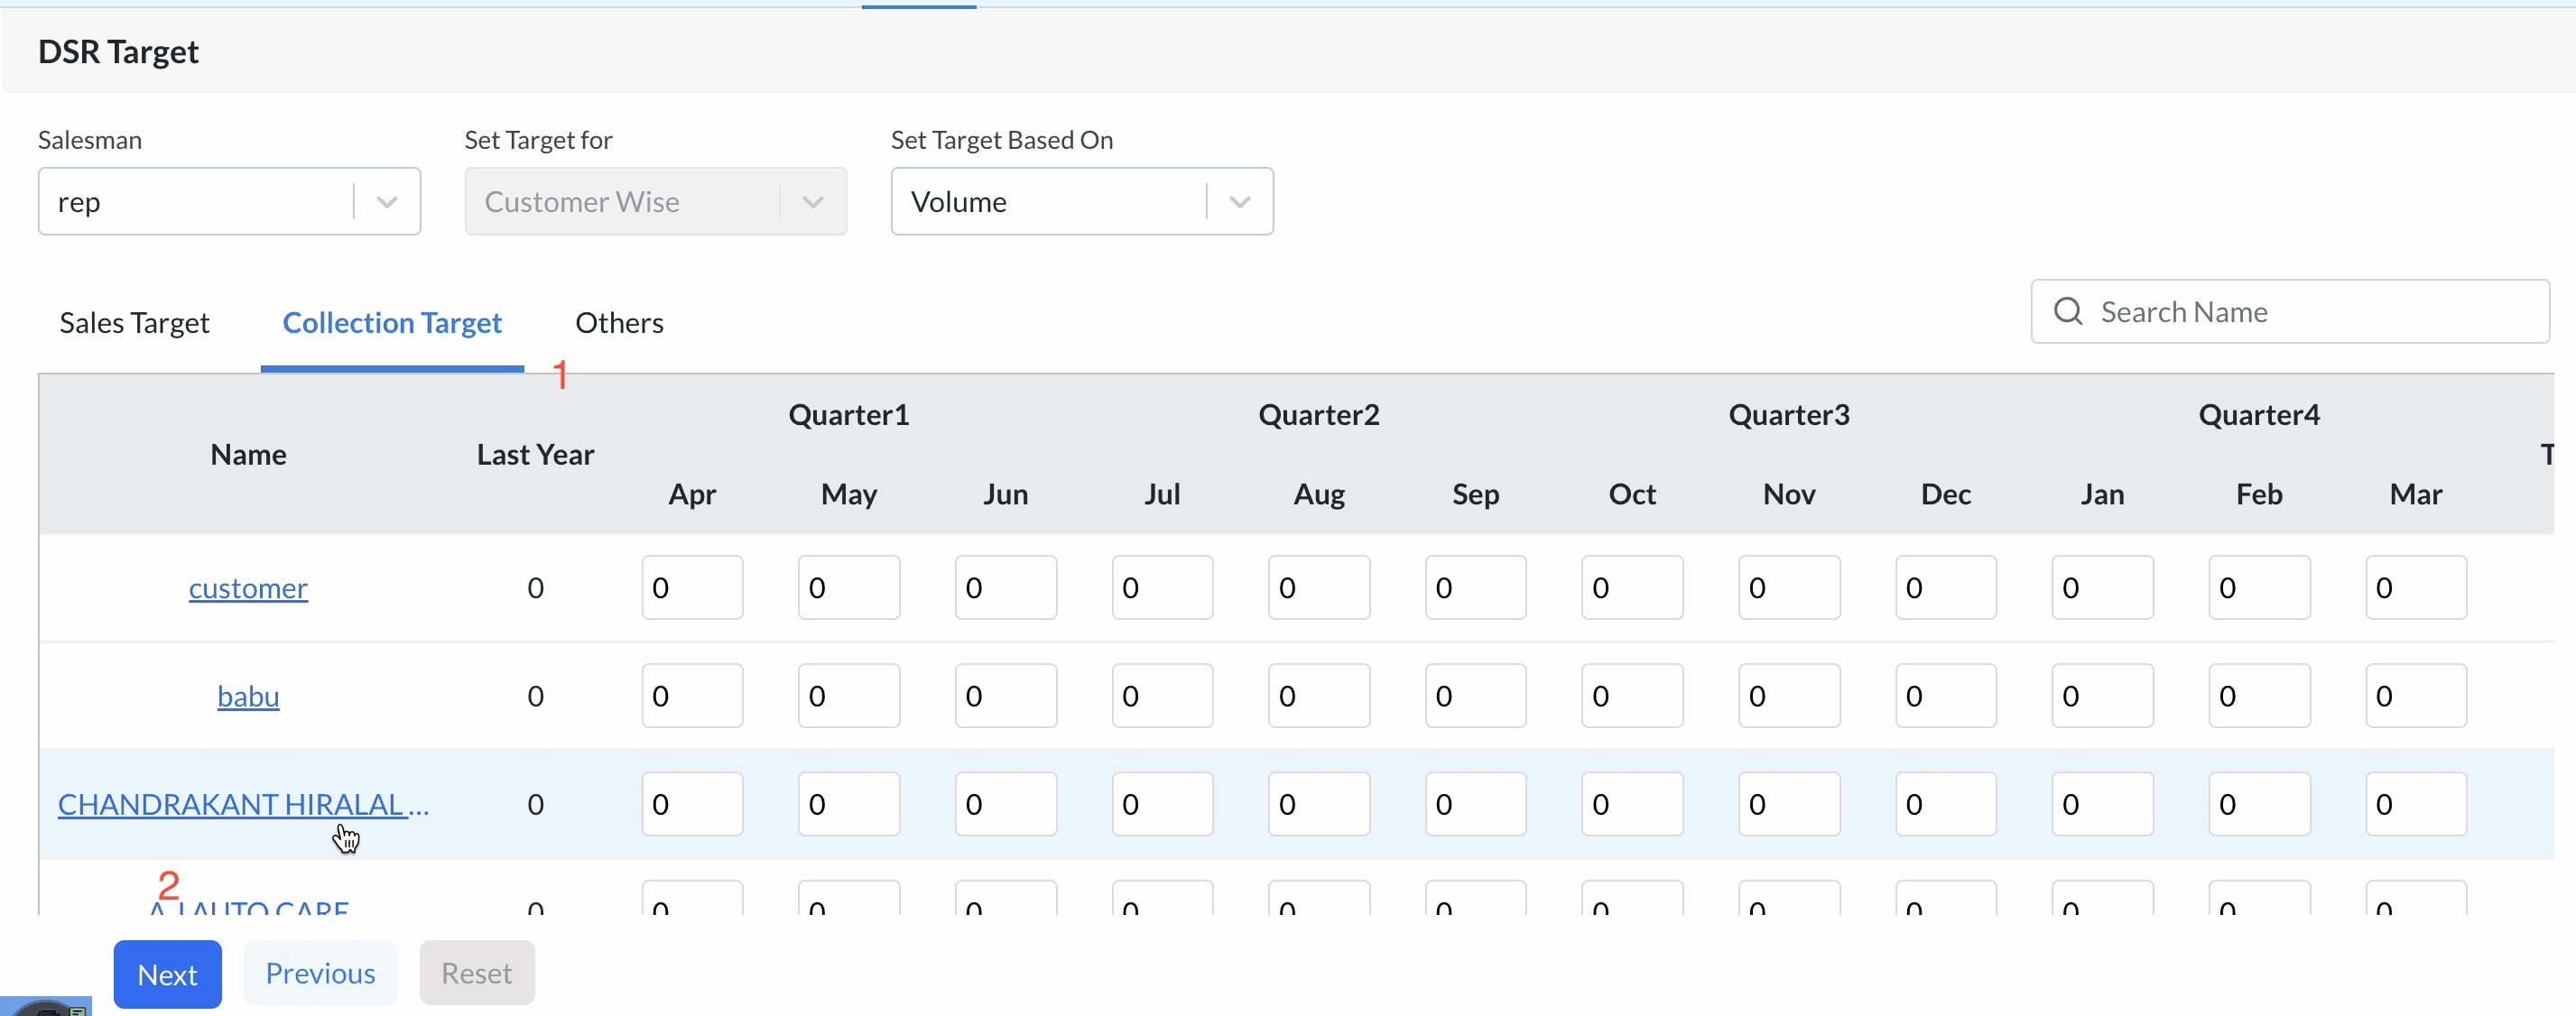This screenshot has width=2576, height=1016.
Task: Open the customer name link
Action: 248,588
